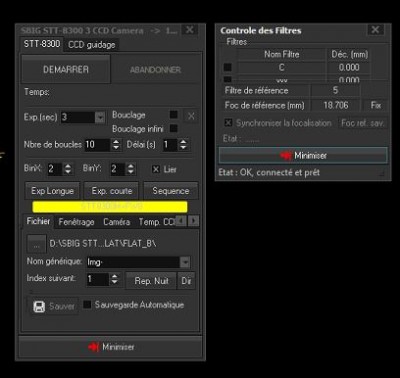This screenshot has height=378, width=400.
Task: Adjust the Nbre de boucles stepper arrows
Action: [116, 144]
